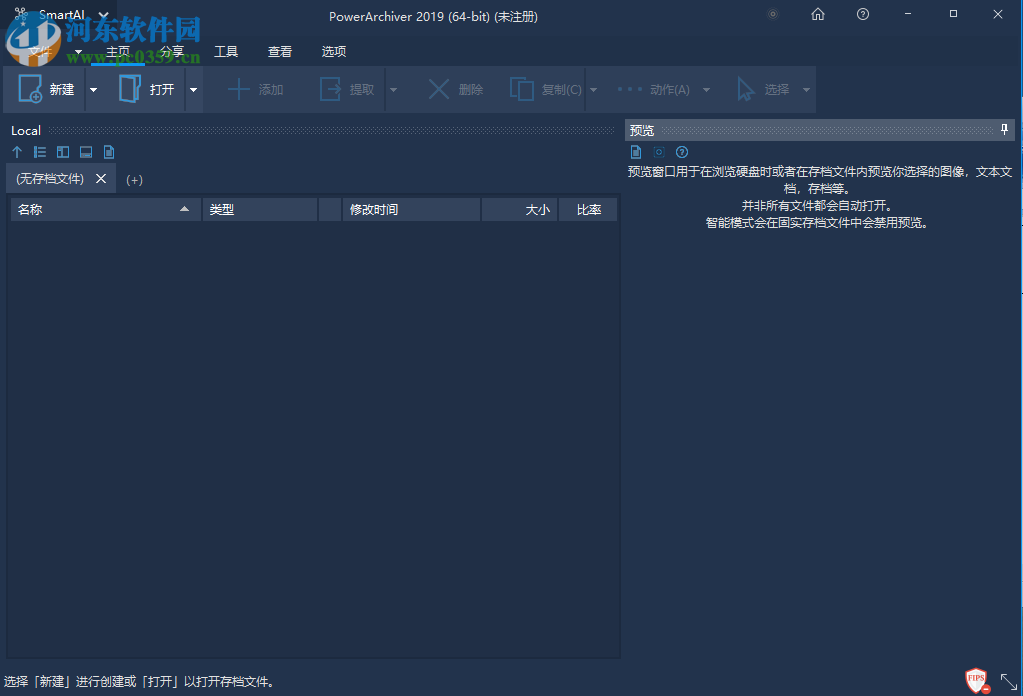
Task: Click the FIPS shield icon in status bar
Action: [976, 680]
